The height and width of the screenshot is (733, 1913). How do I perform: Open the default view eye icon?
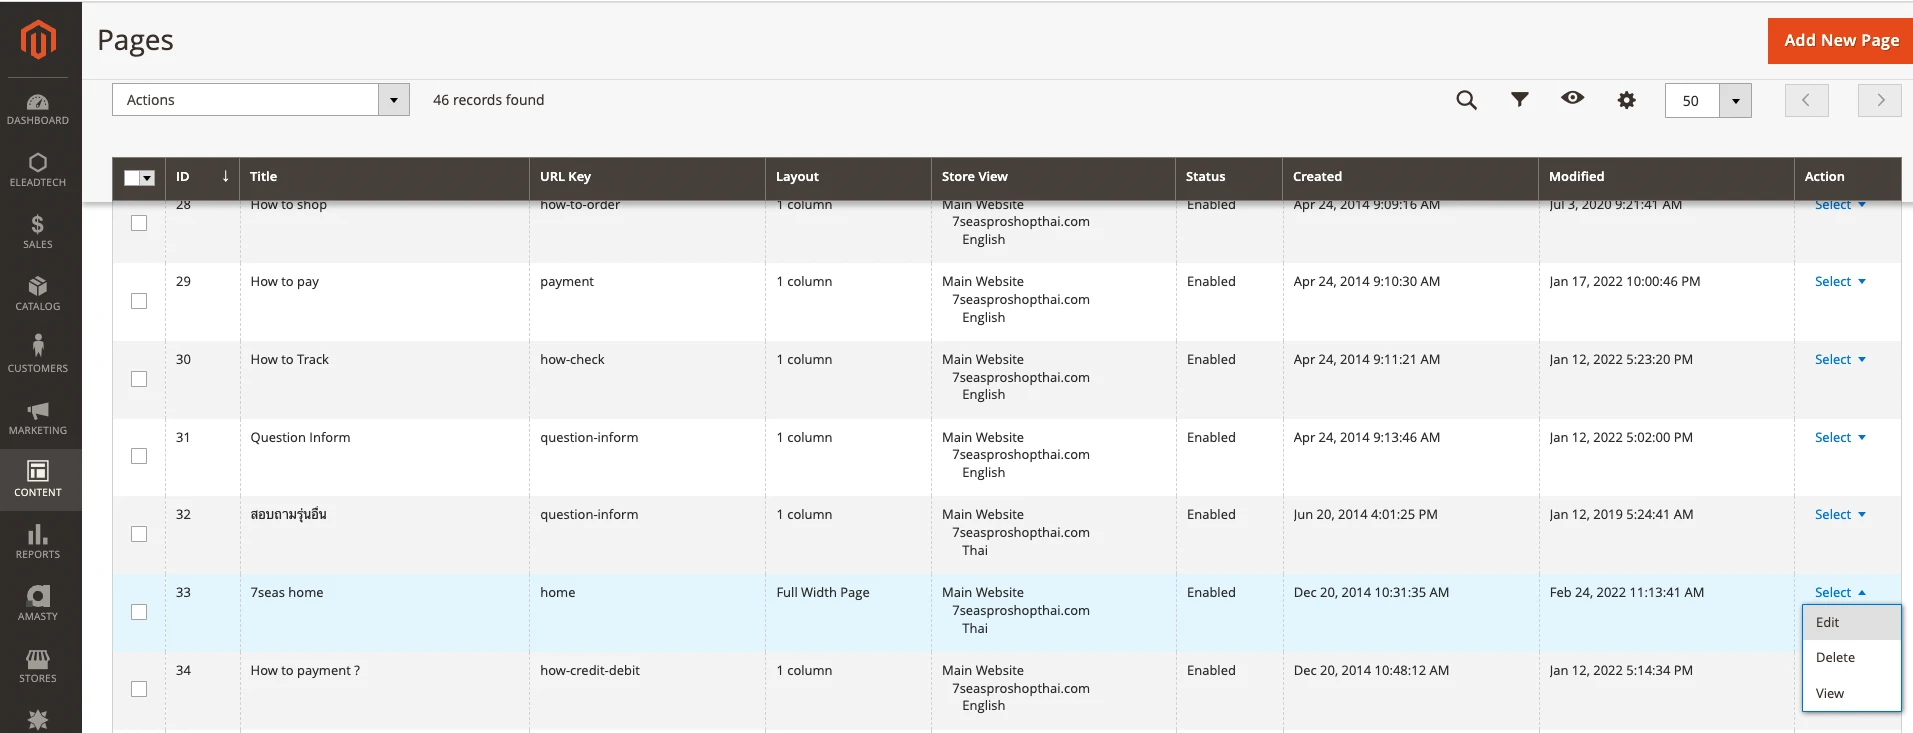click(1573, 98)
